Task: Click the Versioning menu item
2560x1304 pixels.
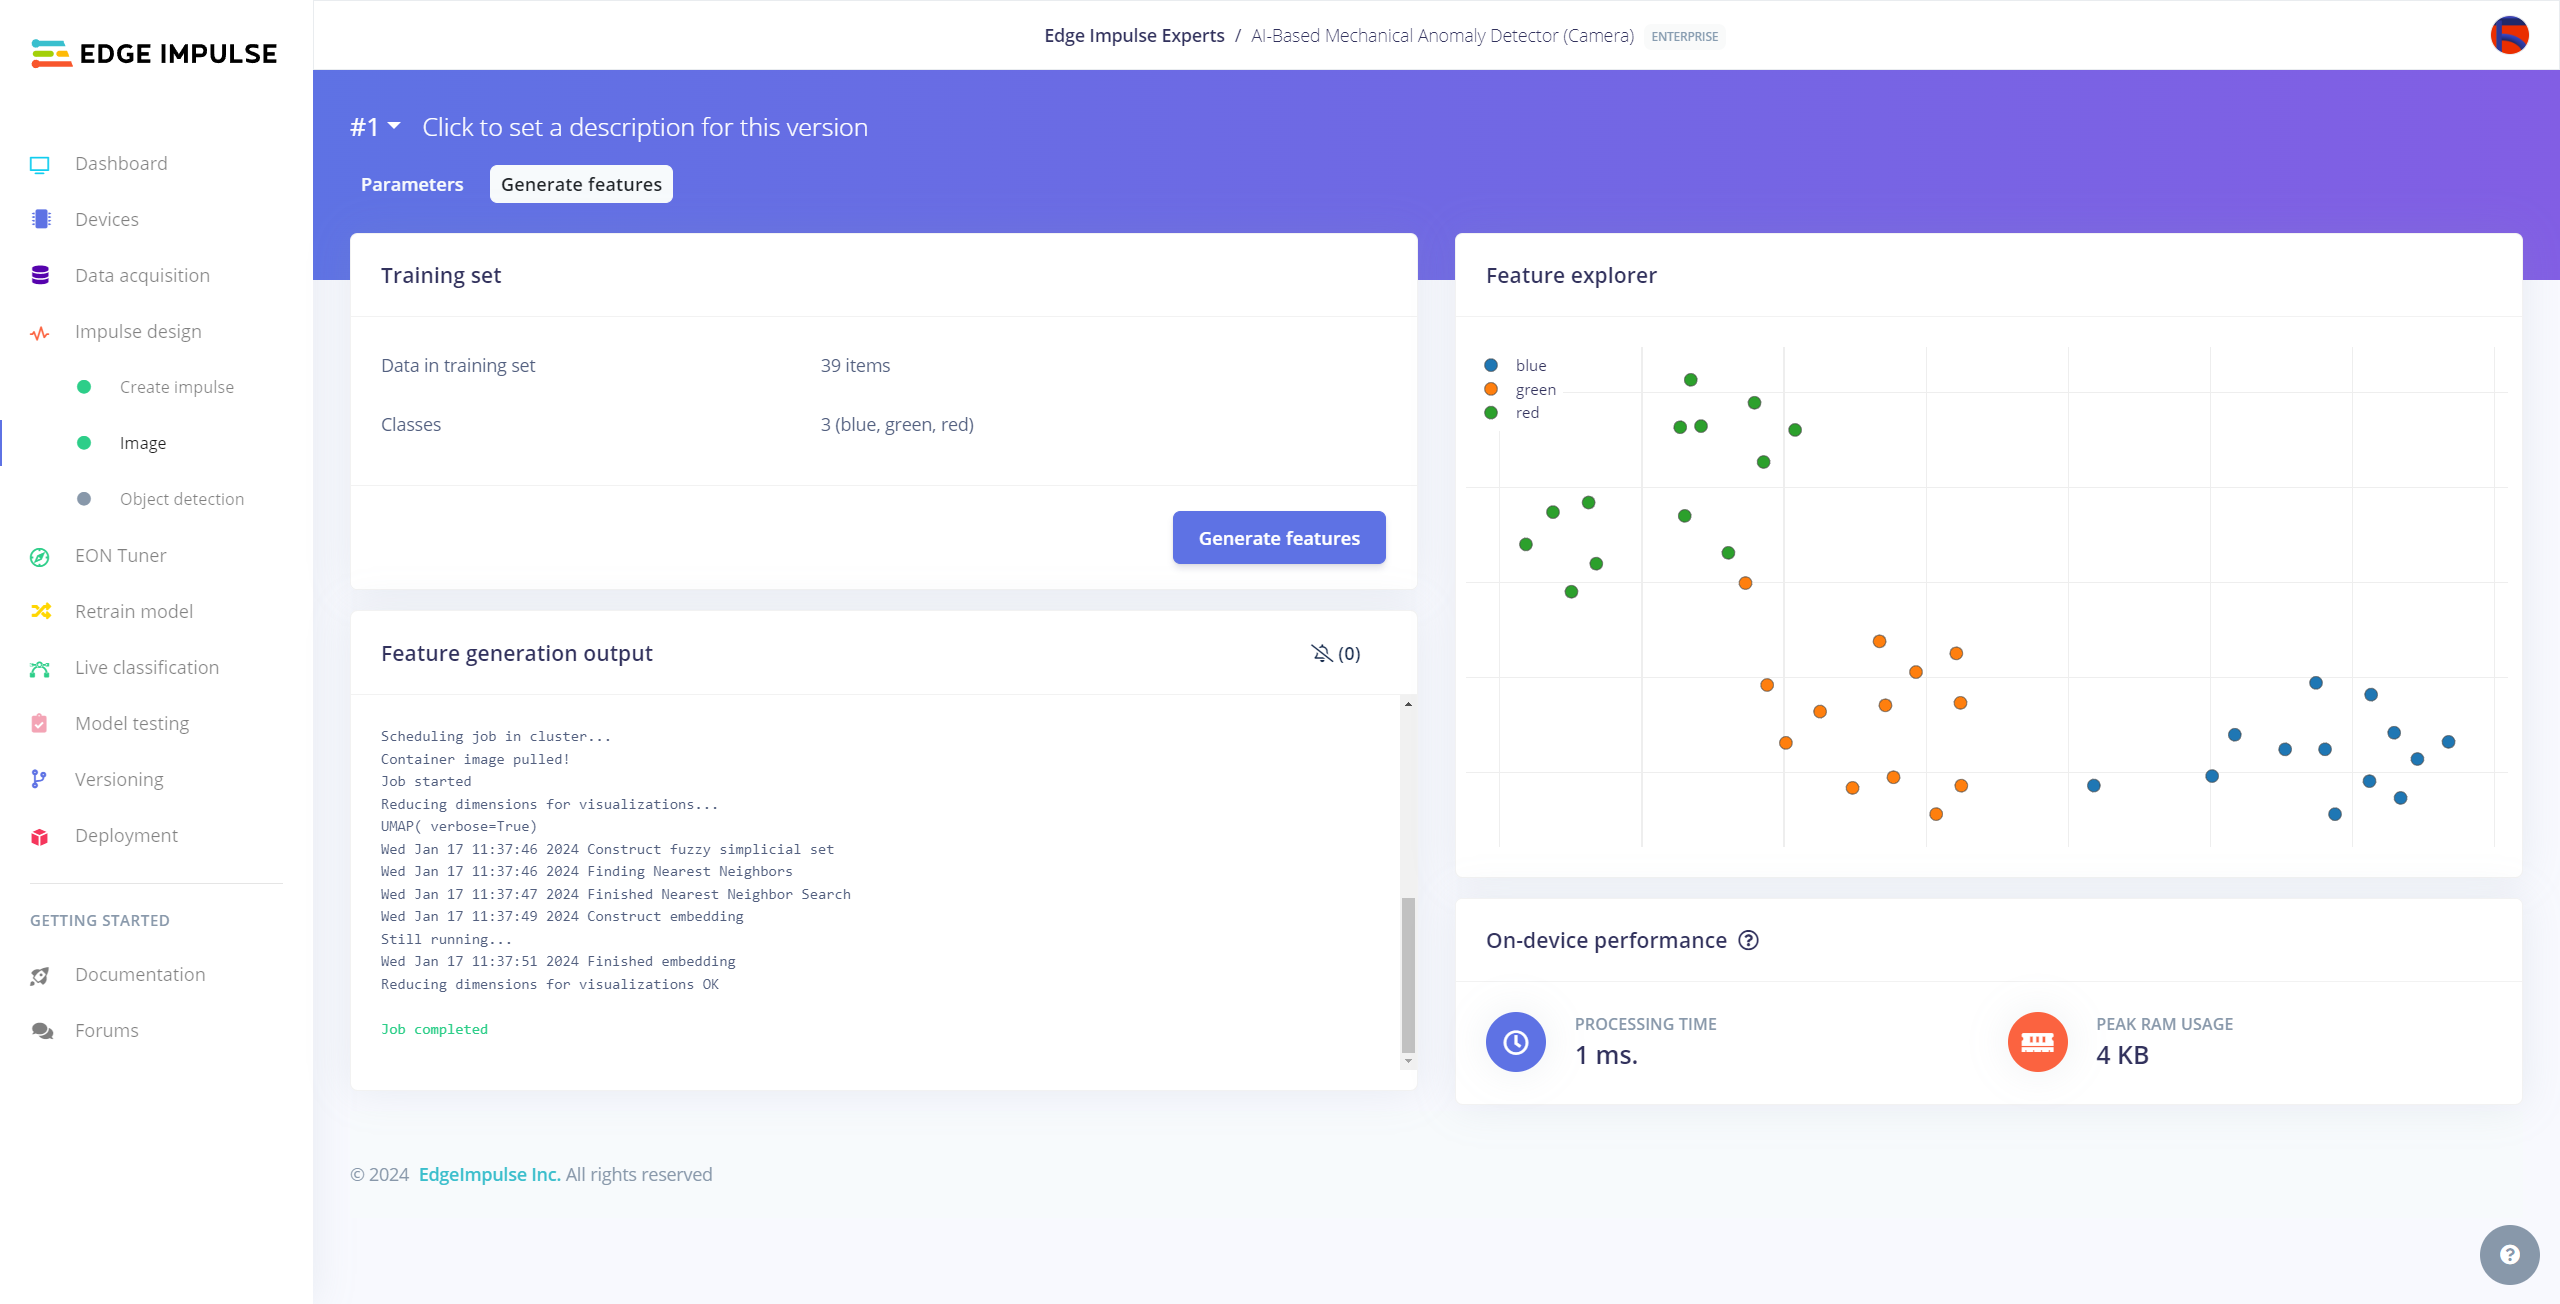Action: 120,778
